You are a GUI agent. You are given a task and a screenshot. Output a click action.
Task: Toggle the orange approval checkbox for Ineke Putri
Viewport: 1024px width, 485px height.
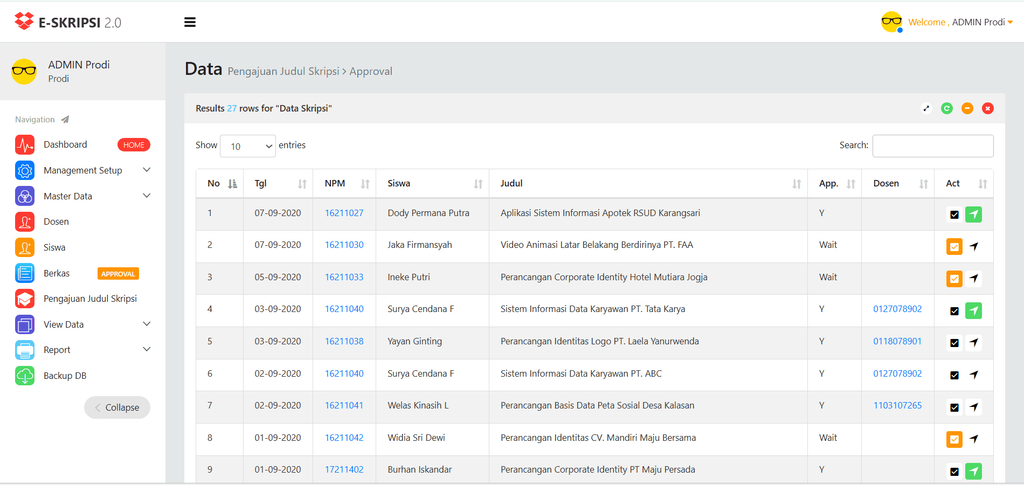(954, 278)
